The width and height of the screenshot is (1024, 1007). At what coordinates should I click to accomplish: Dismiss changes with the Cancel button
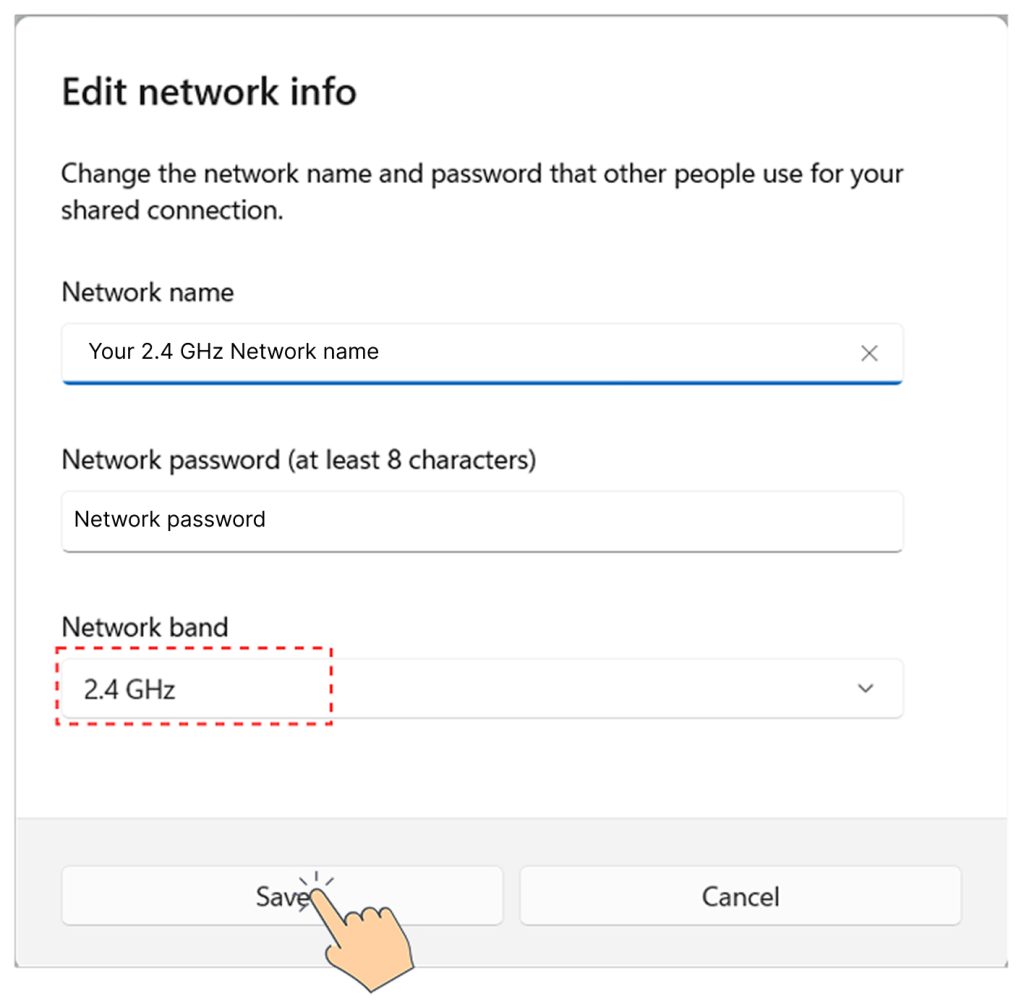coord(740,896)
